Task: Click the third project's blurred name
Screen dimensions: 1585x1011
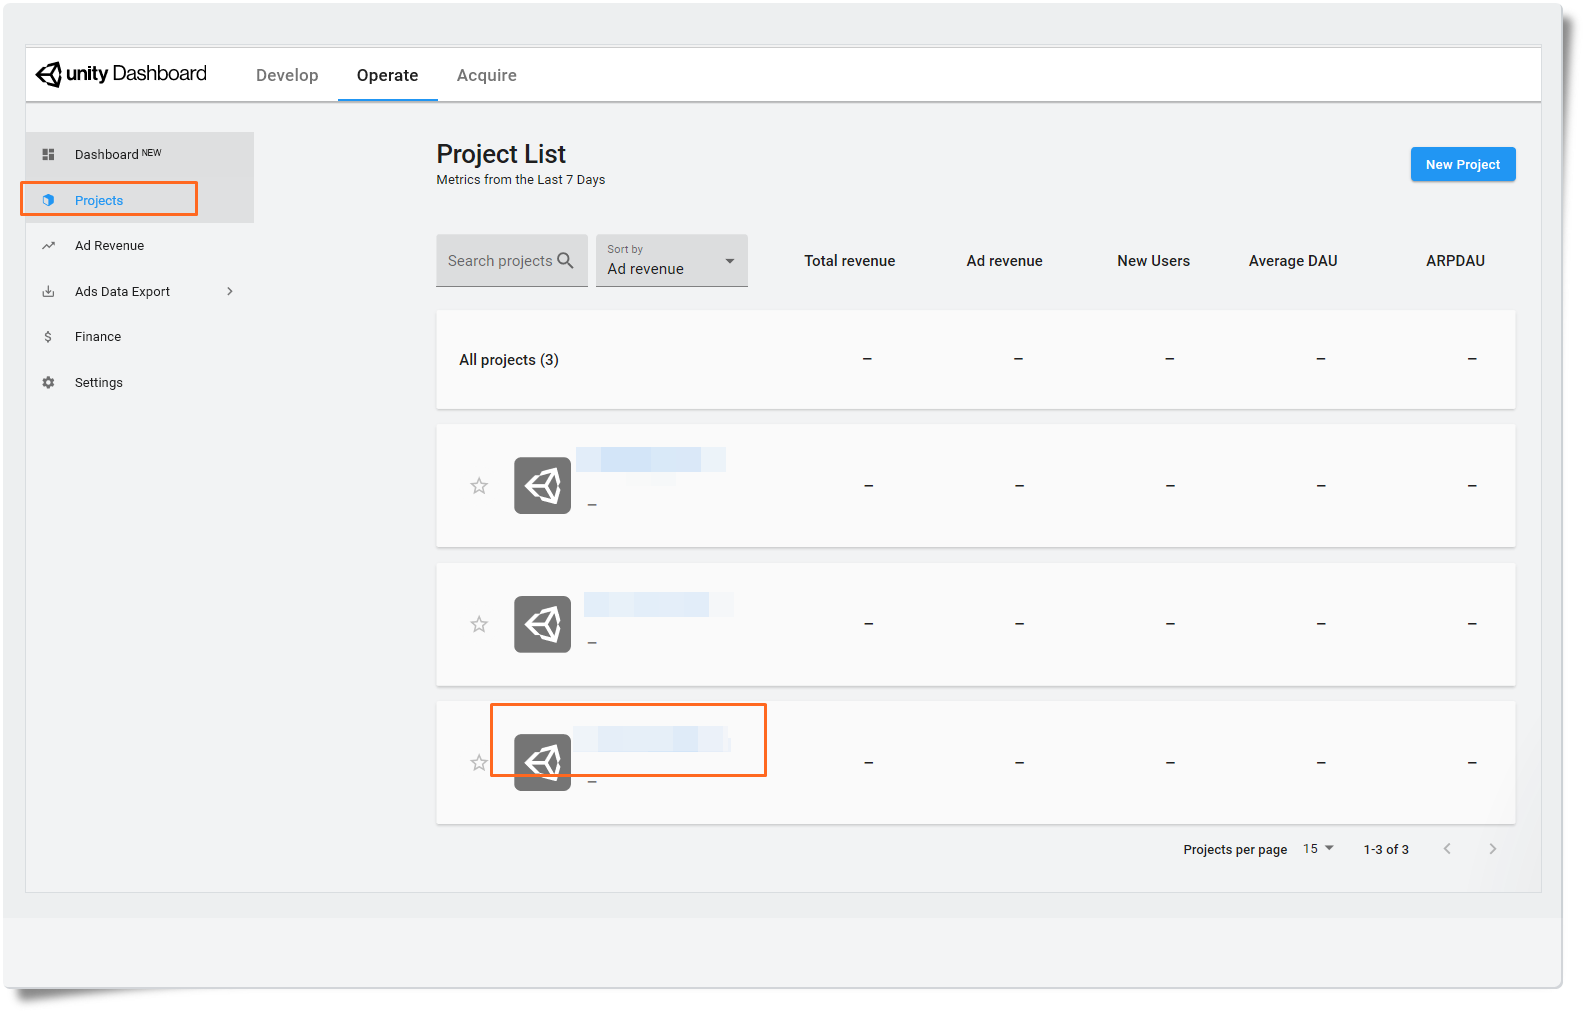Action: coord(652,739)
